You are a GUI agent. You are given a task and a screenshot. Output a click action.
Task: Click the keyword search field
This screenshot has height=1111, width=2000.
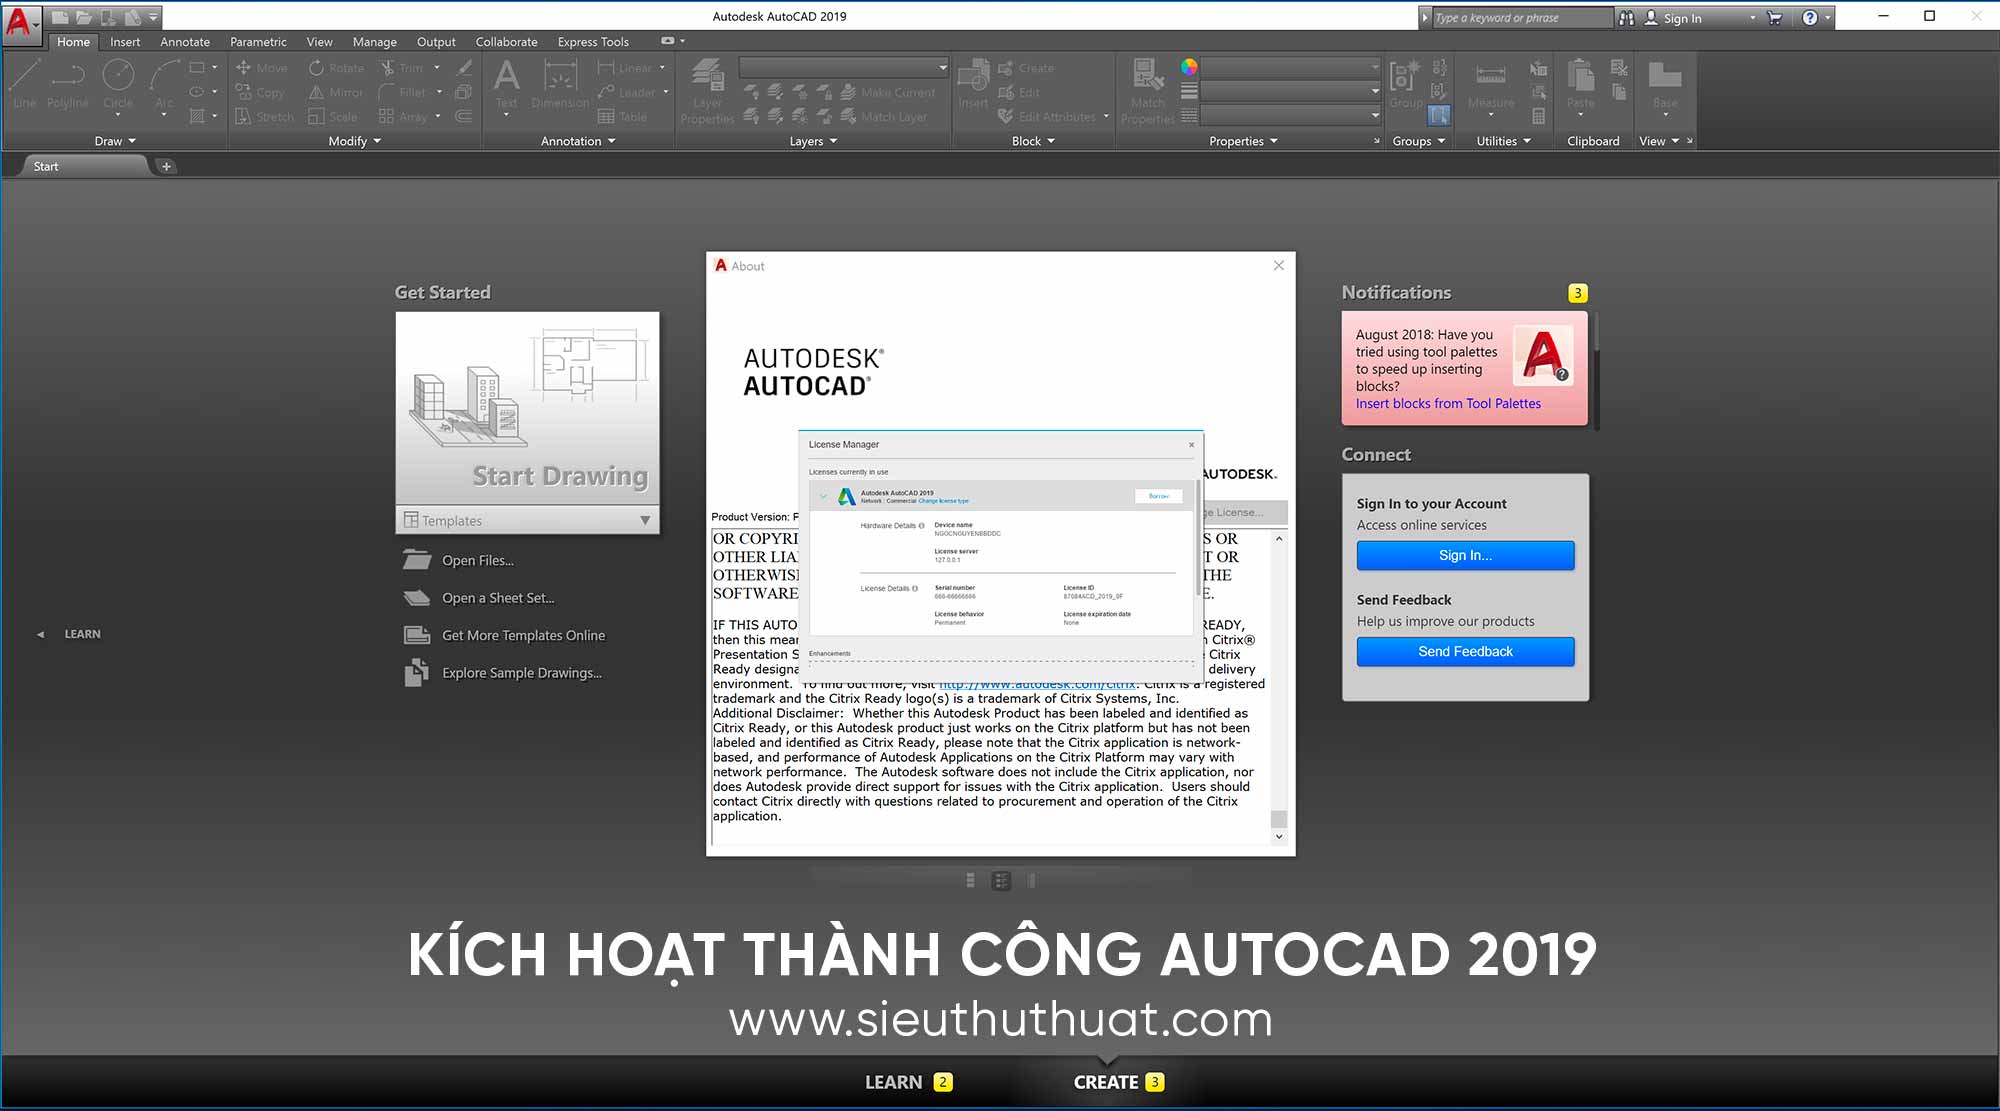pyautogui.click(x=1520, y=17)
